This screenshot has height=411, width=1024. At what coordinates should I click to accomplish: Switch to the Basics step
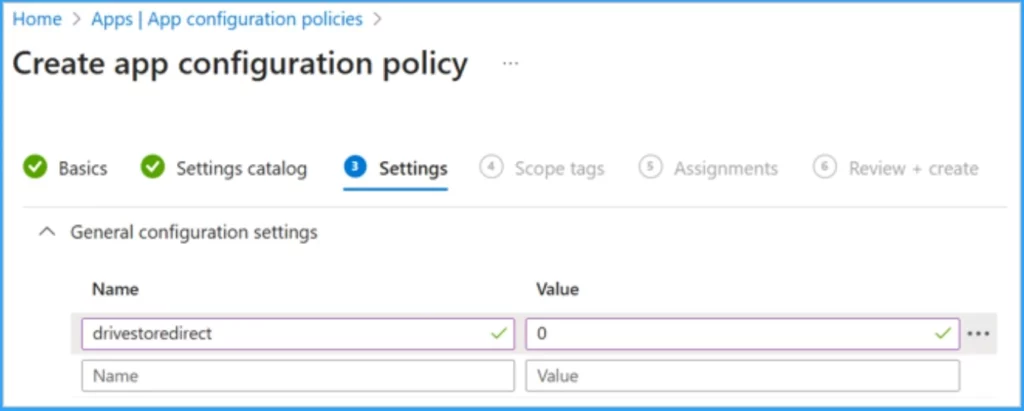point(65,169)
